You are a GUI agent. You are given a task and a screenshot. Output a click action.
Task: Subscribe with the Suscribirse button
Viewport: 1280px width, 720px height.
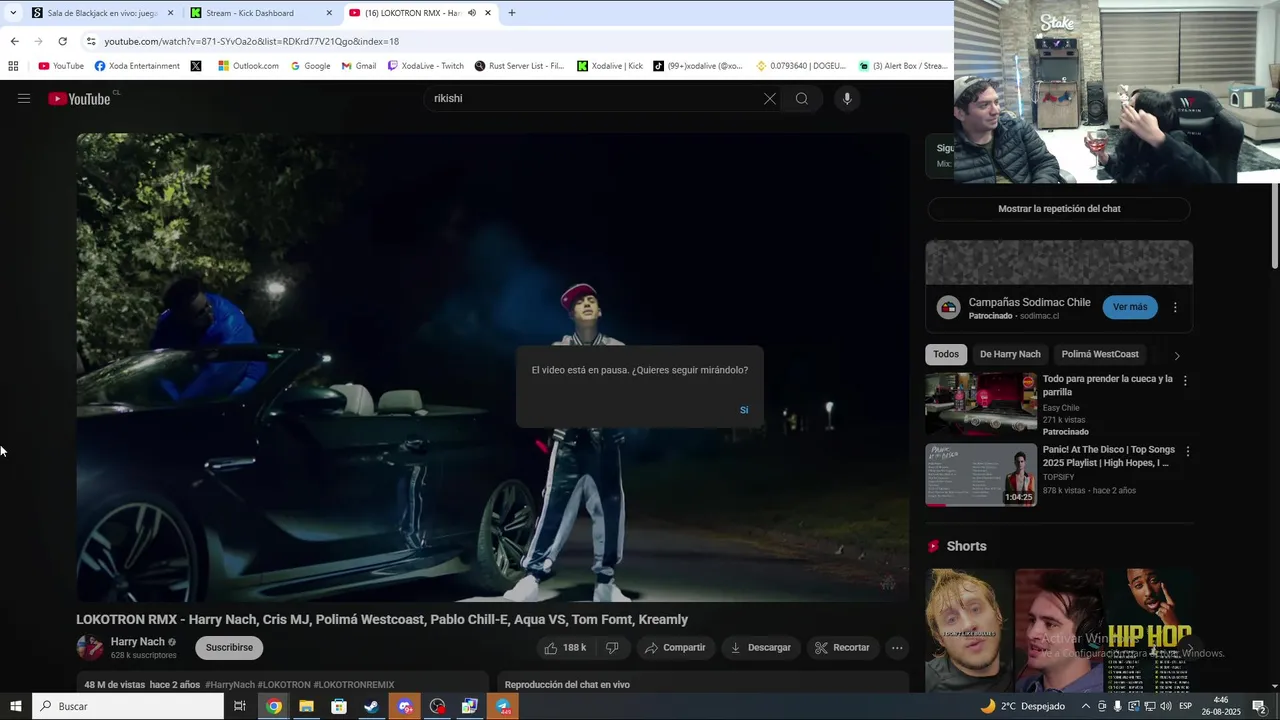point(229,647)
